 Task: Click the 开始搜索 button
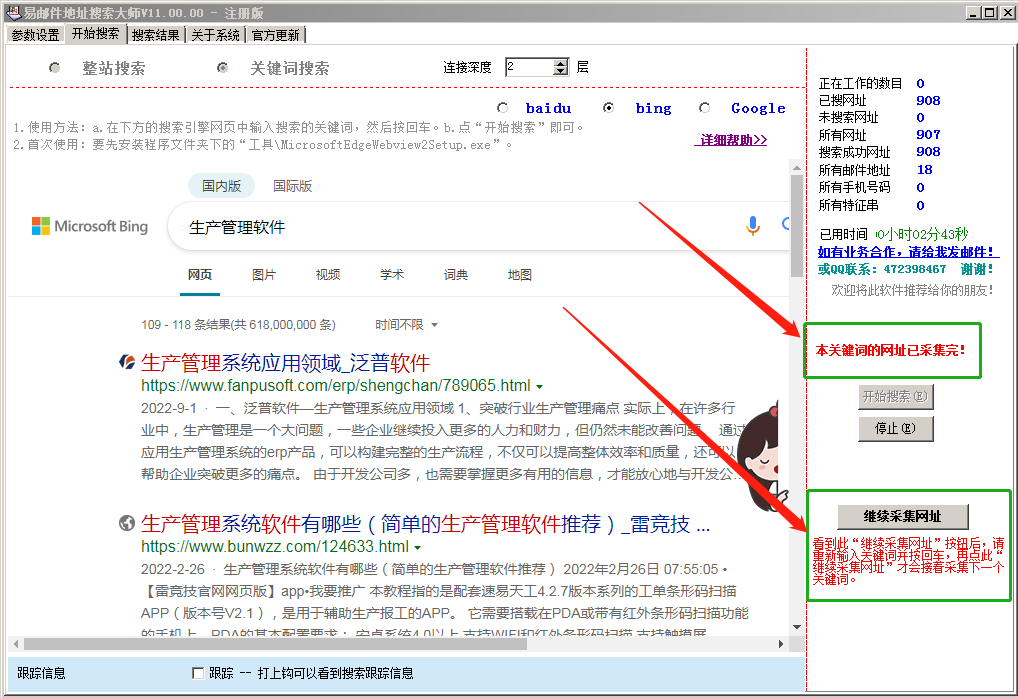895,397
